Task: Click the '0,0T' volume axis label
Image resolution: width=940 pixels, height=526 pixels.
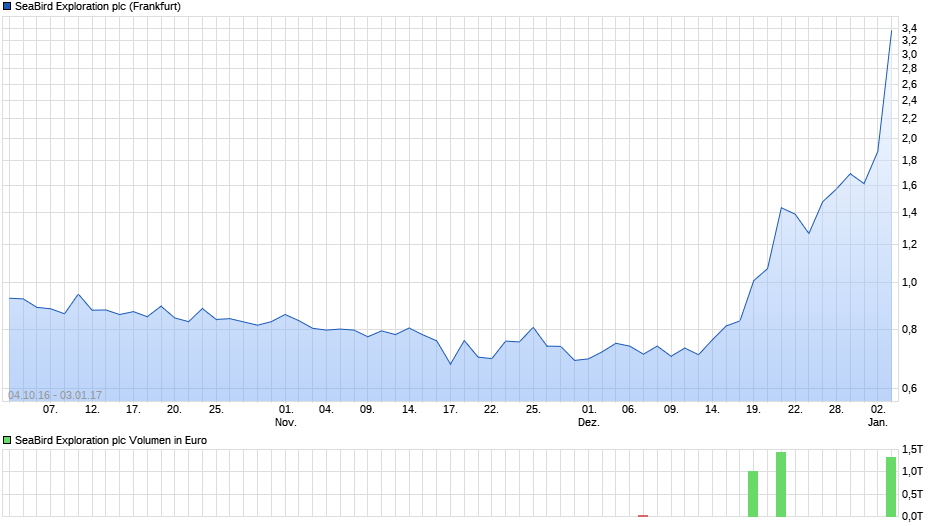Action: coord(912,516)
